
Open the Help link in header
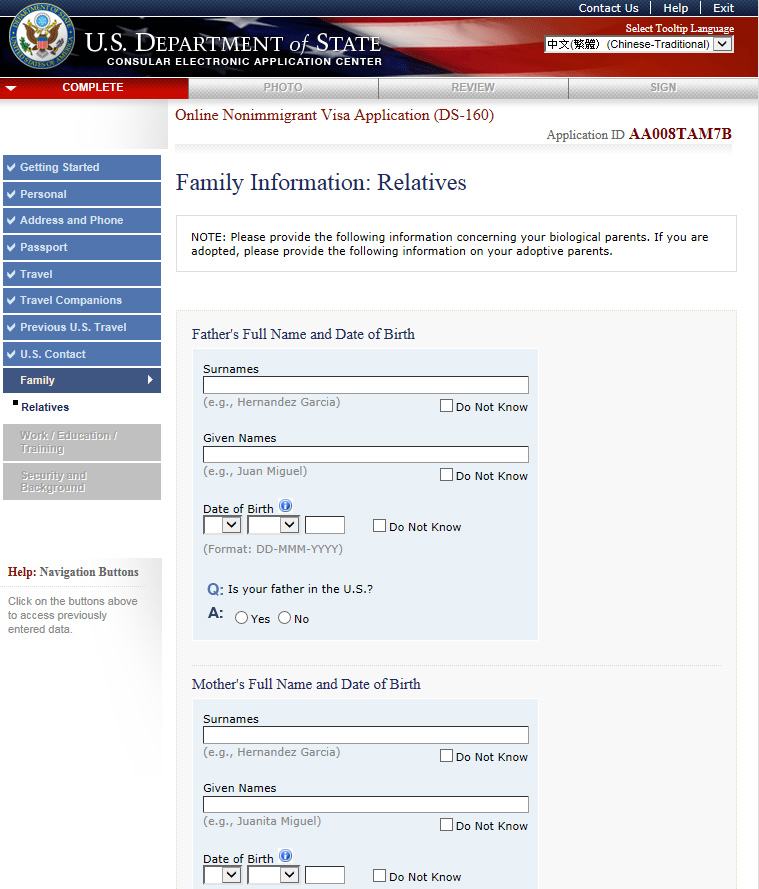point(676,8)
